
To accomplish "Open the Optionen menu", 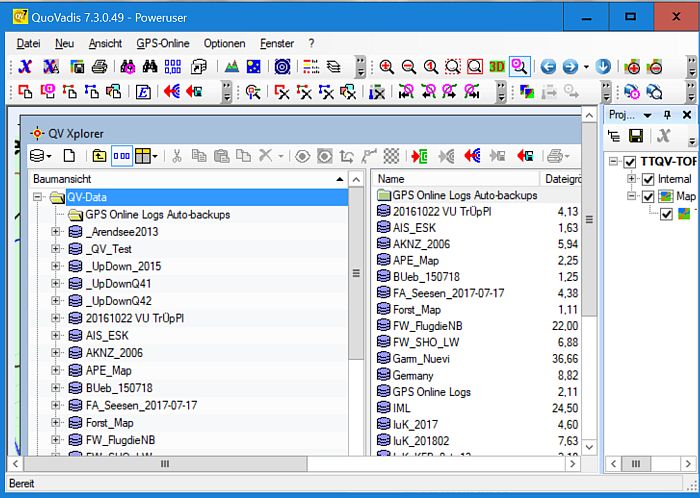I will pyautogui.click(x=225, y=43).
